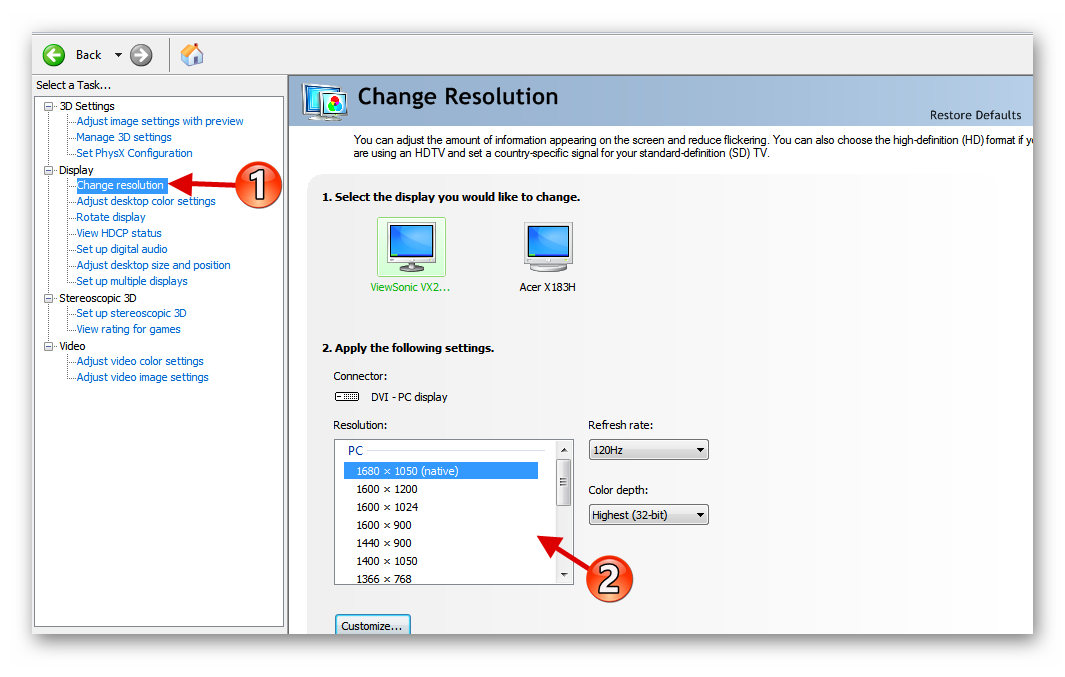Select the Acer X183H monitor icon

(547, 247)
